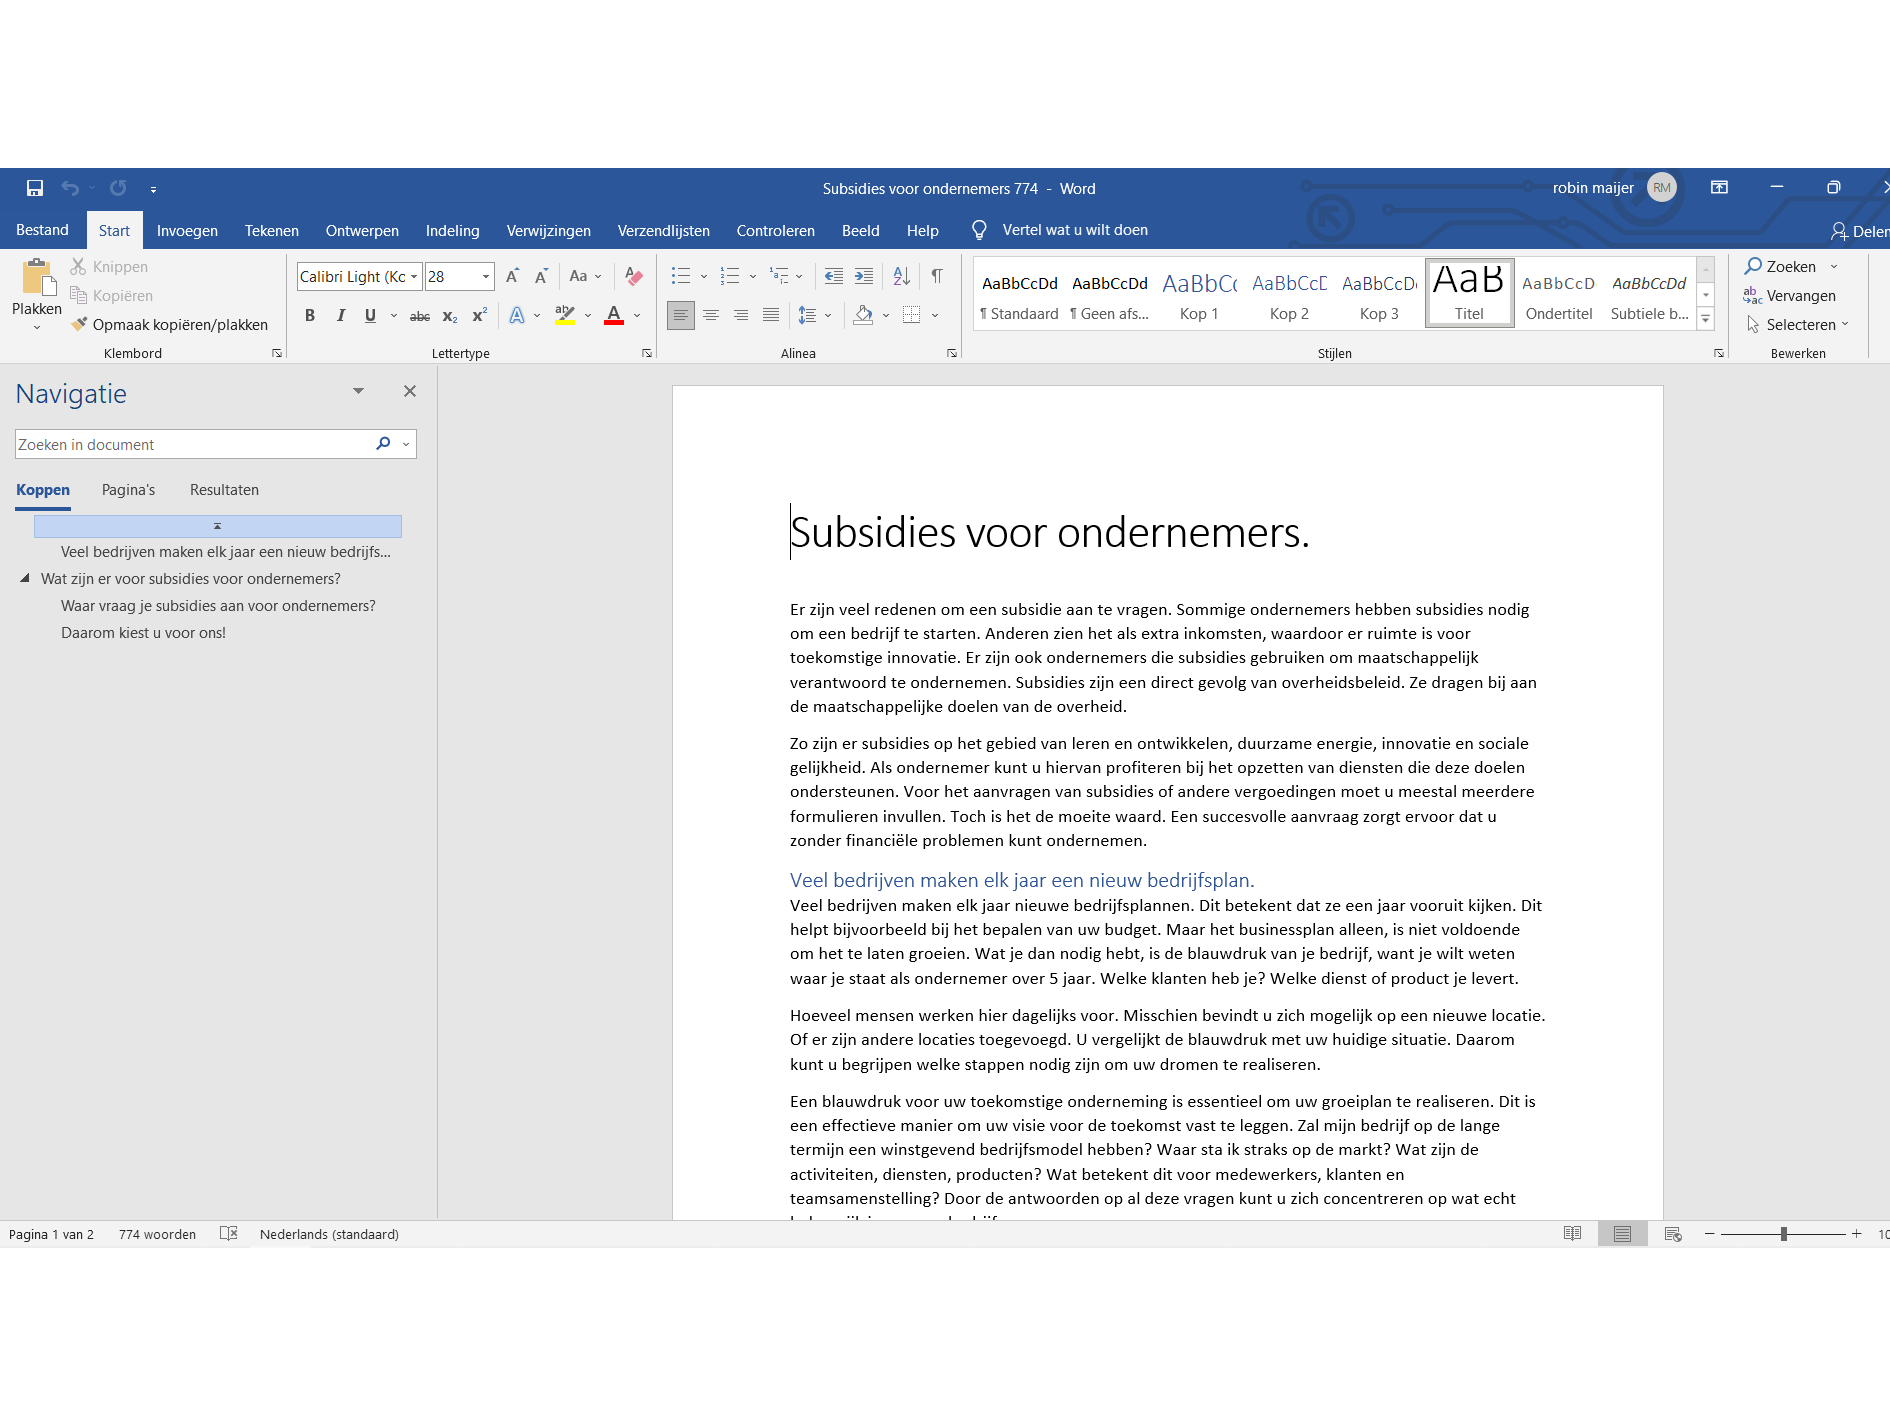Apply red font color

(x=614, y=316)
